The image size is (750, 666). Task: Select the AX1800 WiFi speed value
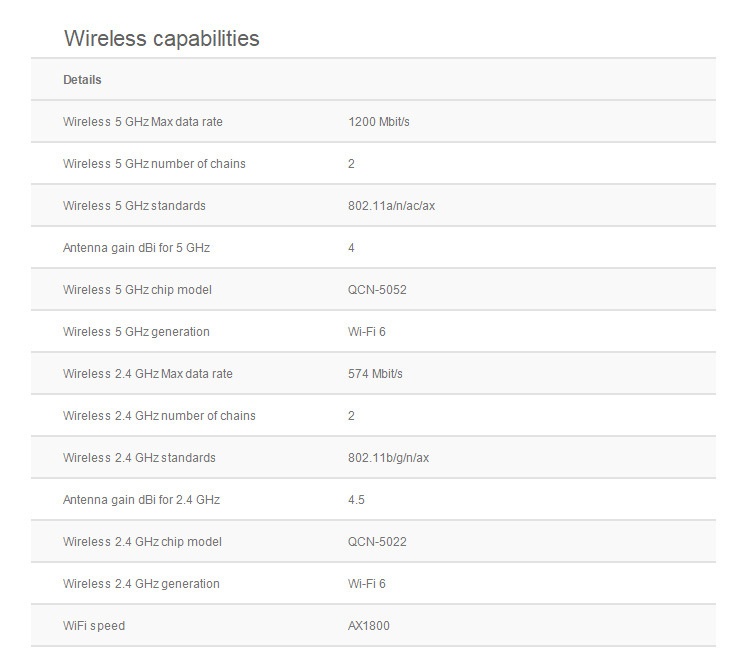368,626
